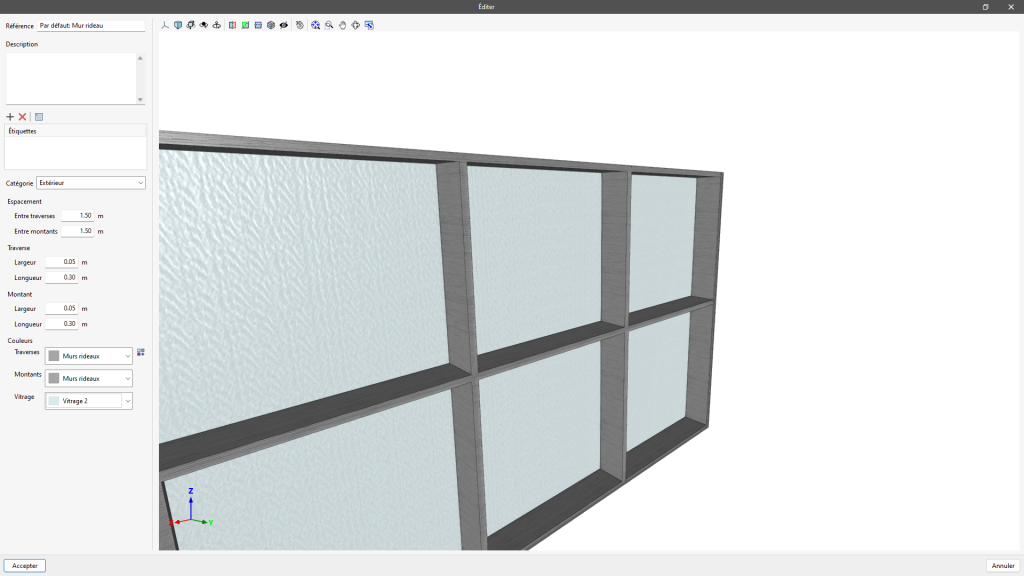Edit the Traverse Longueur field

tap(62, 278)
